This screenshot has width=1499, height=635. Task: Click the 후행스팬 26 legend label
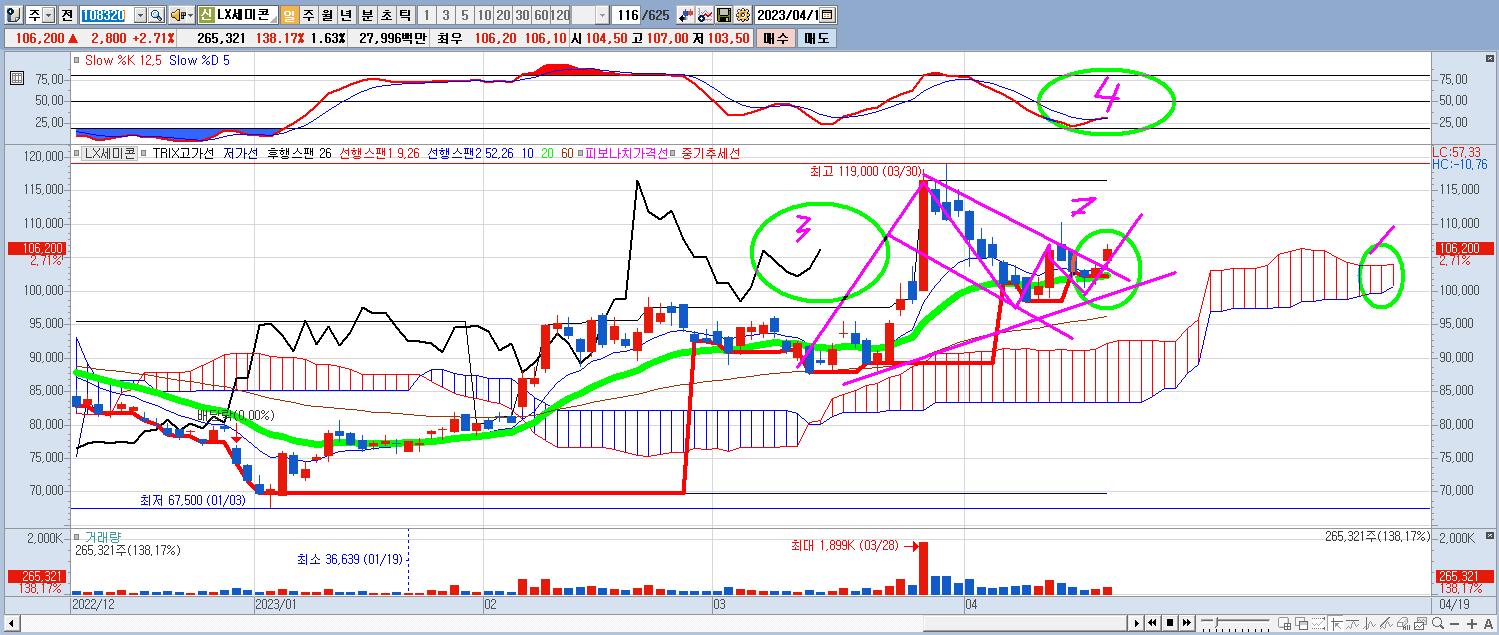tap(300, 153)
